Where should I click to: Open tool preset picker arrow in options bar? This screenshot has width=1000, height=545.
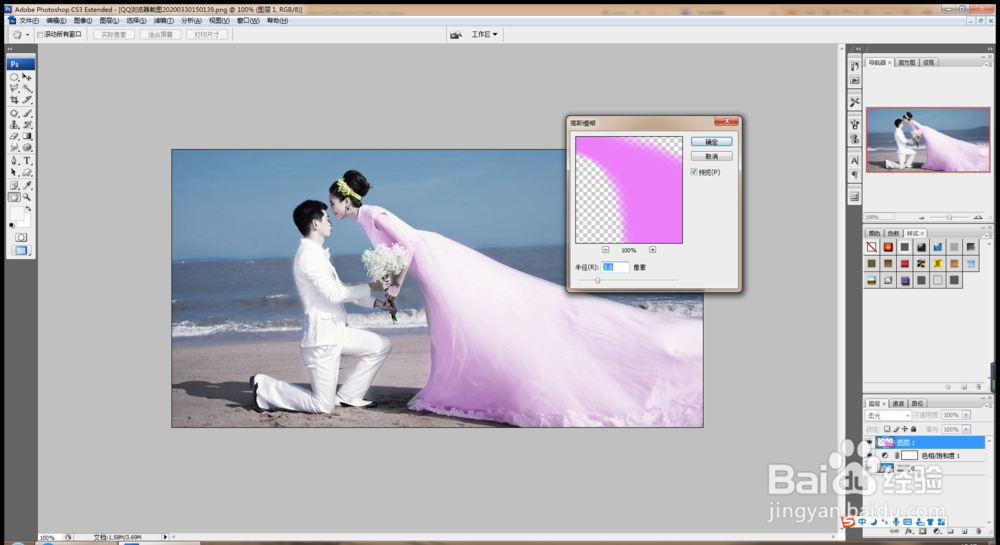27,35
